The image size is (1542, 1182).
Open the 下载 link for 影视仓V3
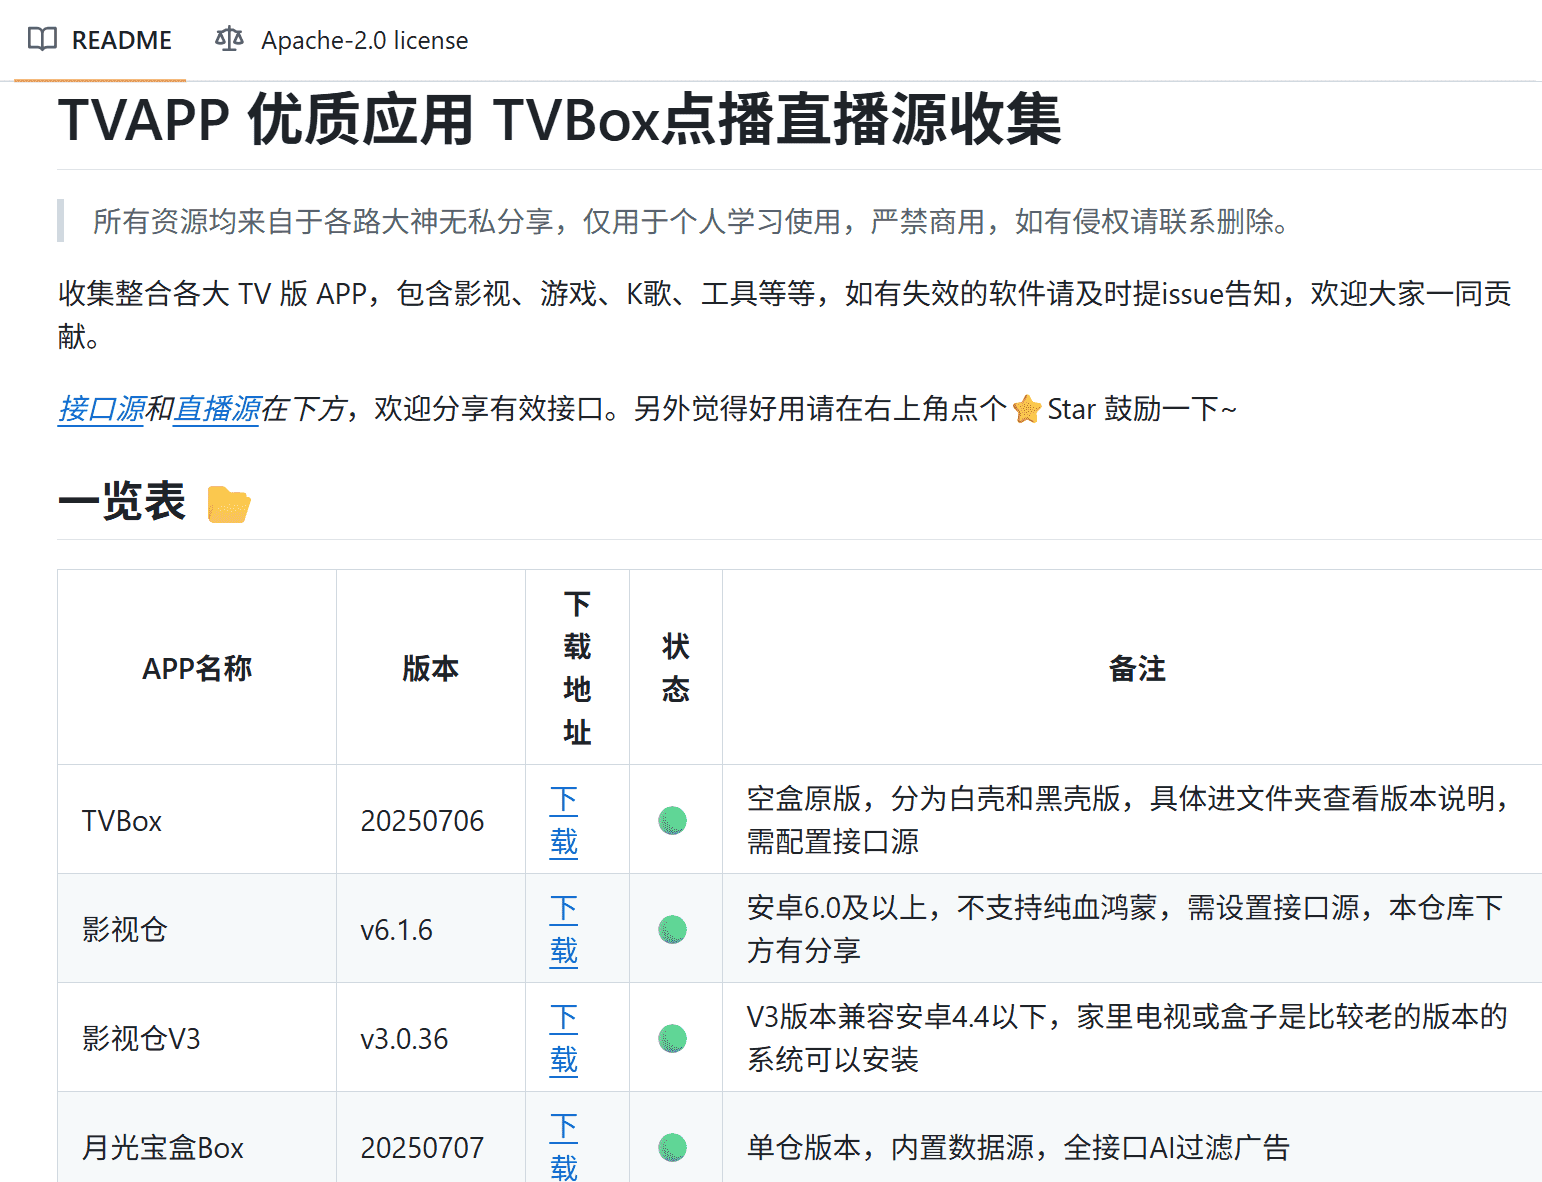point(564,1038)
